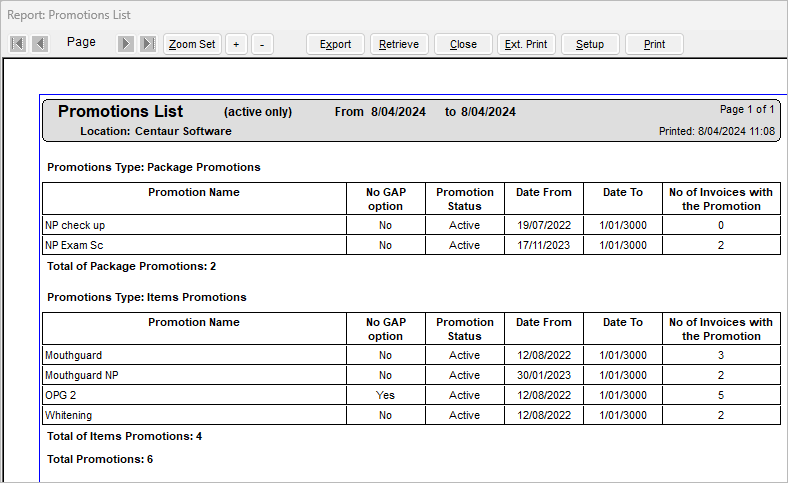Zoom out with the minus button
The height and width of the screenshot is (483, 788).
point(262,44)
